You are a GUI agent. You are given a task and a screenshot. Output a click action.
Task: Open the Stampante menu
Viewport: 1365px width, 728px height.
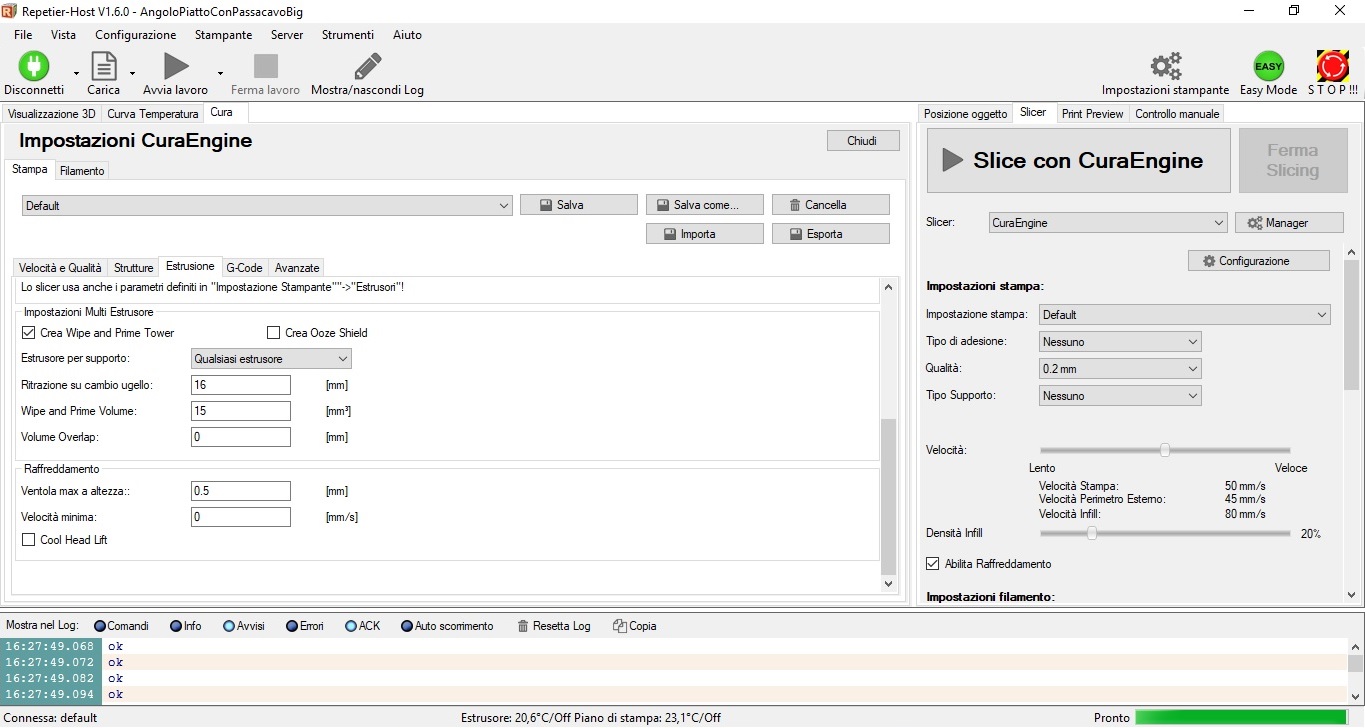point(223,35)
